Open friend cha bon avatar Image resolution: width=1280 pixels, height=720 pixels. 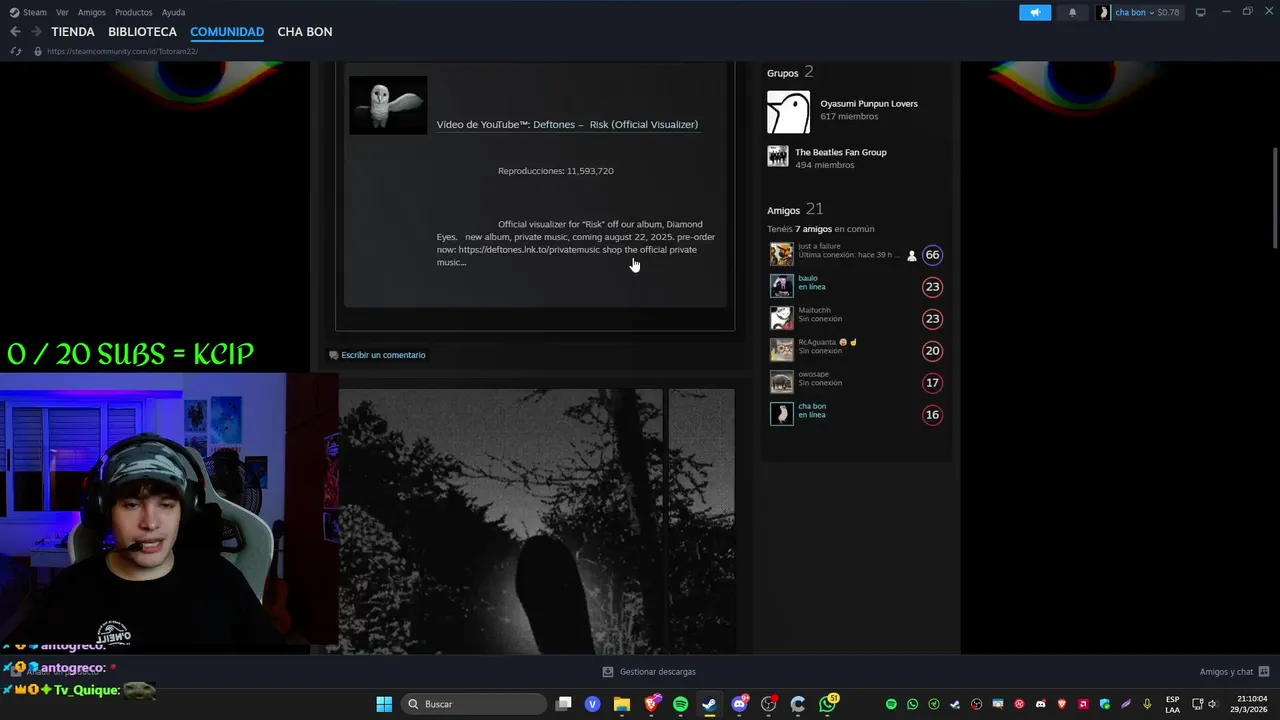(x=781, y=414)
